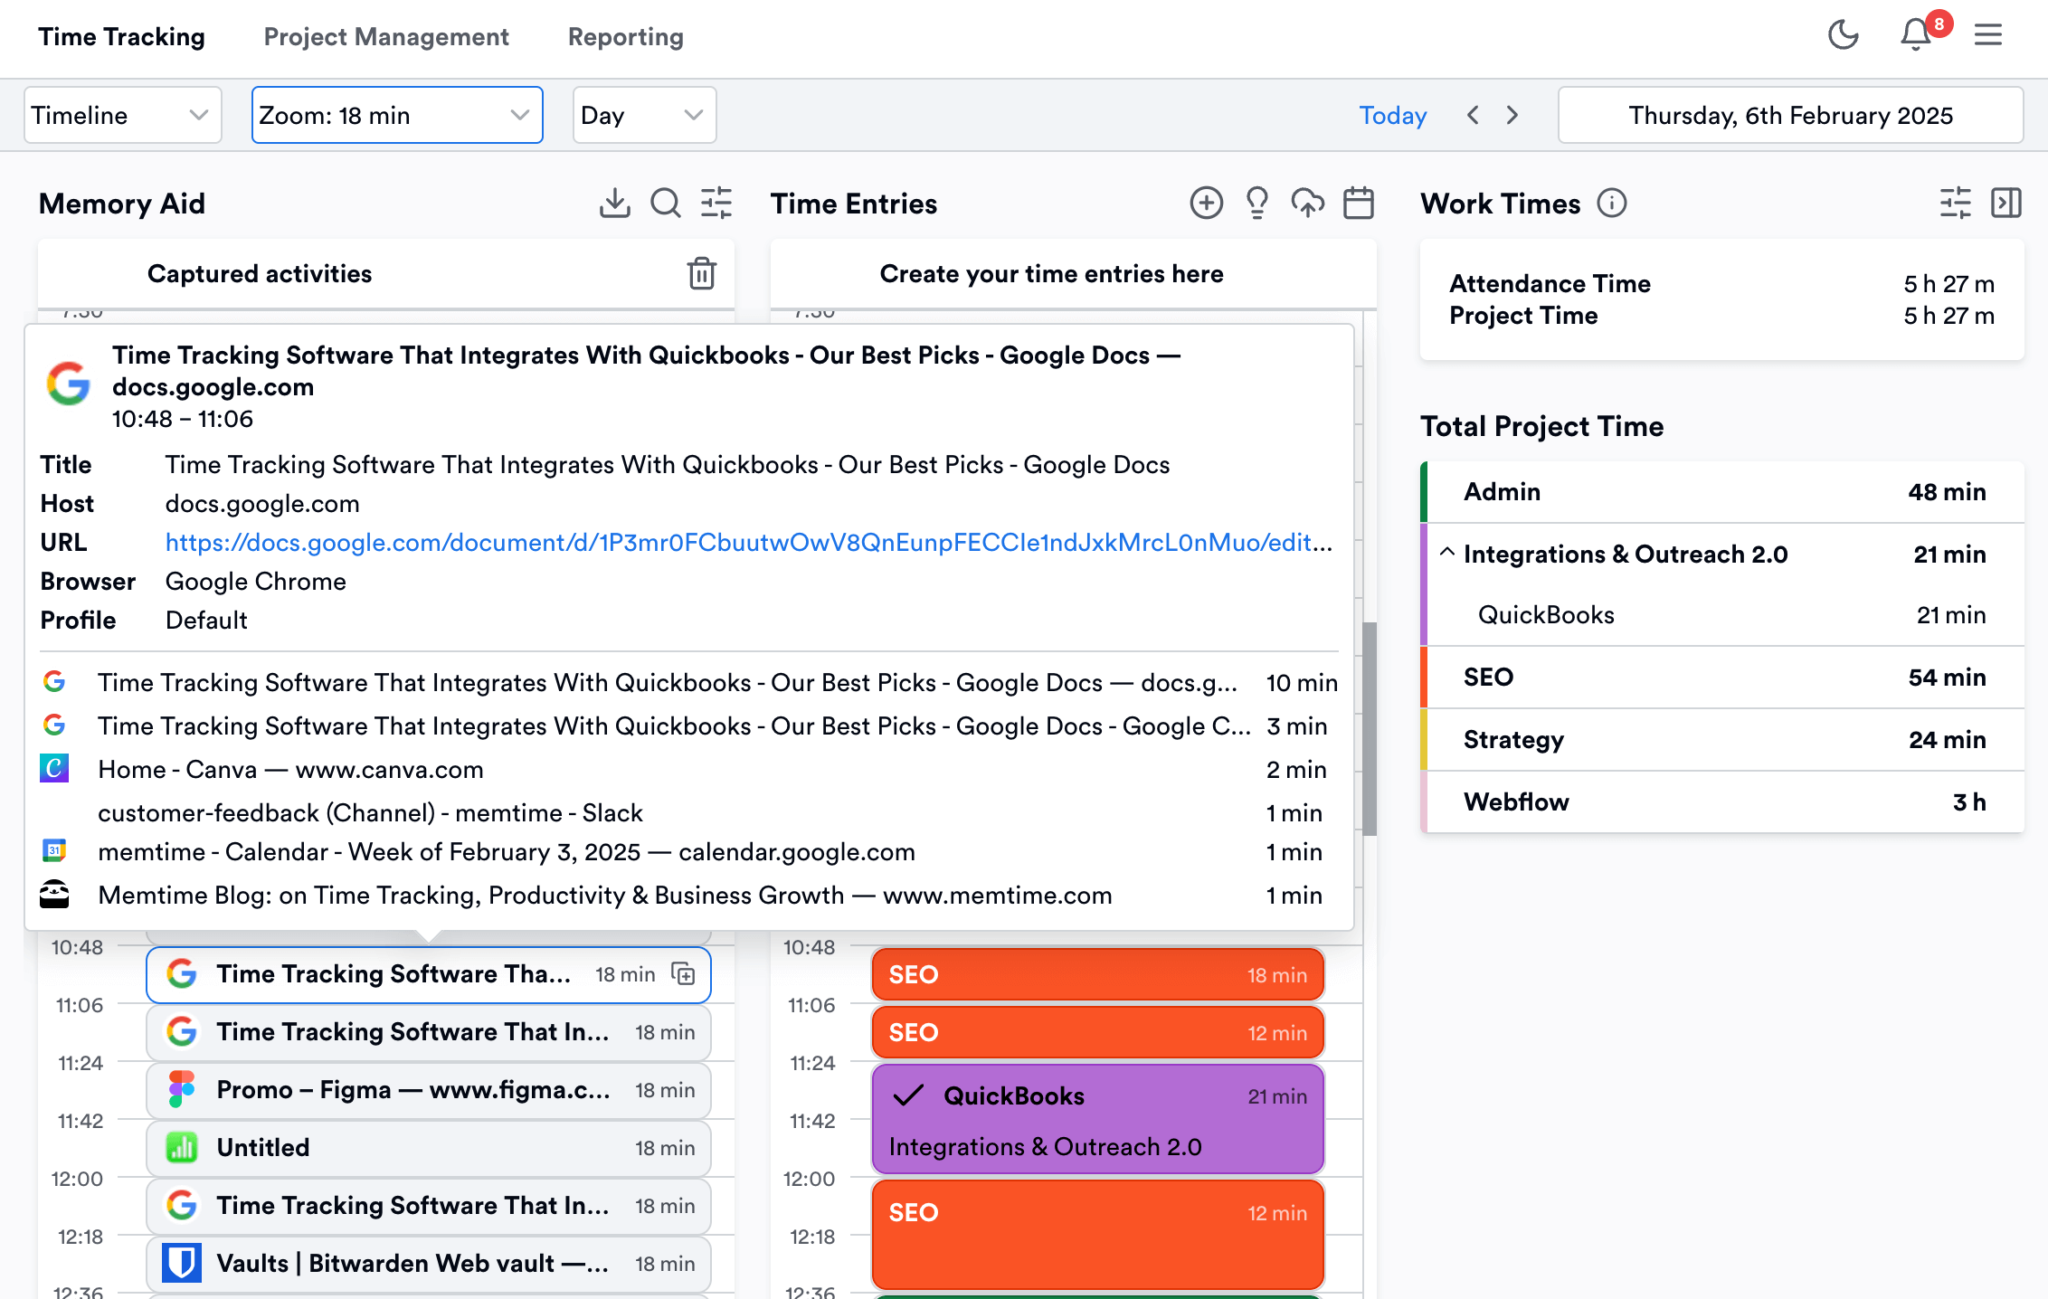Select SEO 54 min project row

tap(1724, 677)
